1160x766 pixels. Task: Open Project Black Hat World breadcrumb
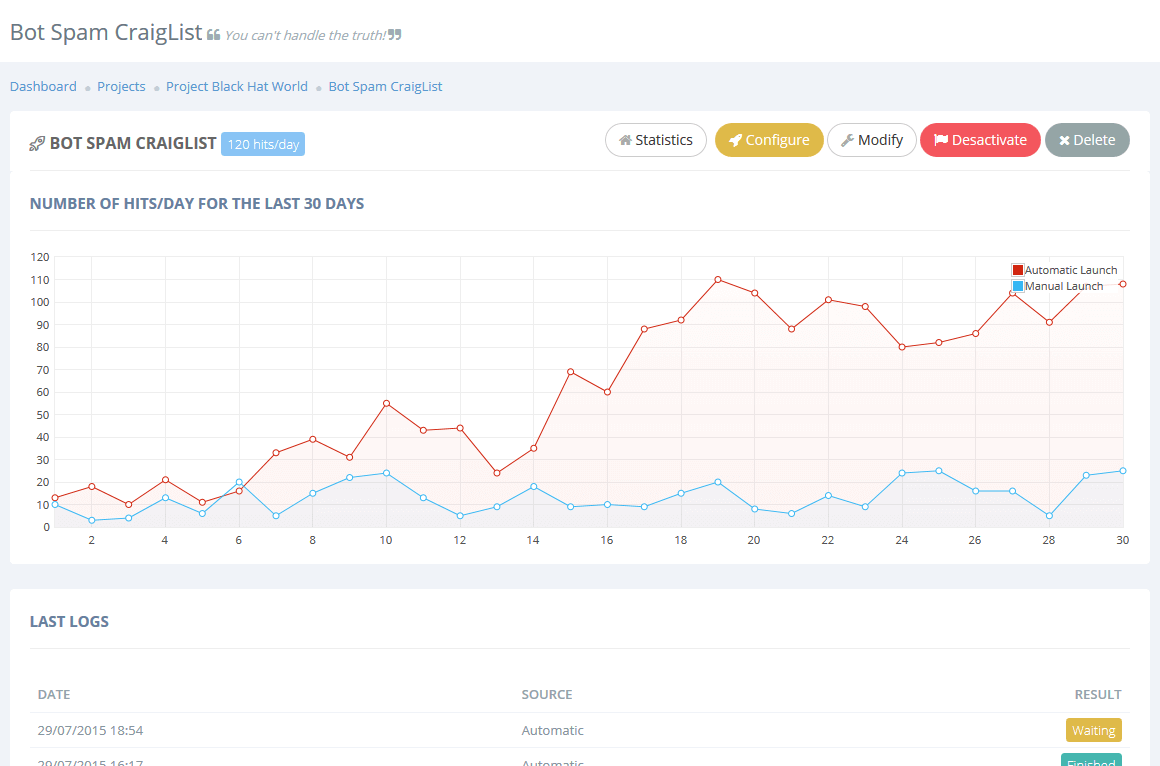click(x=237, y=87)
